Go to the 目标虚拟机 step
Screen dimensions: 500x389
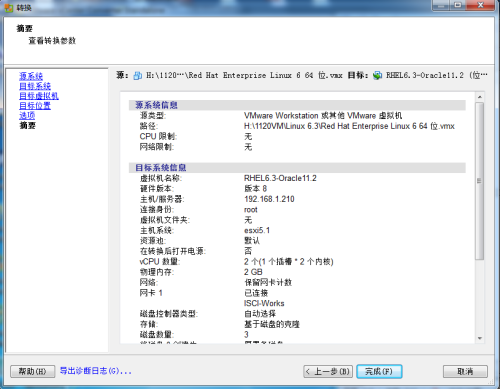pos(39,96)
